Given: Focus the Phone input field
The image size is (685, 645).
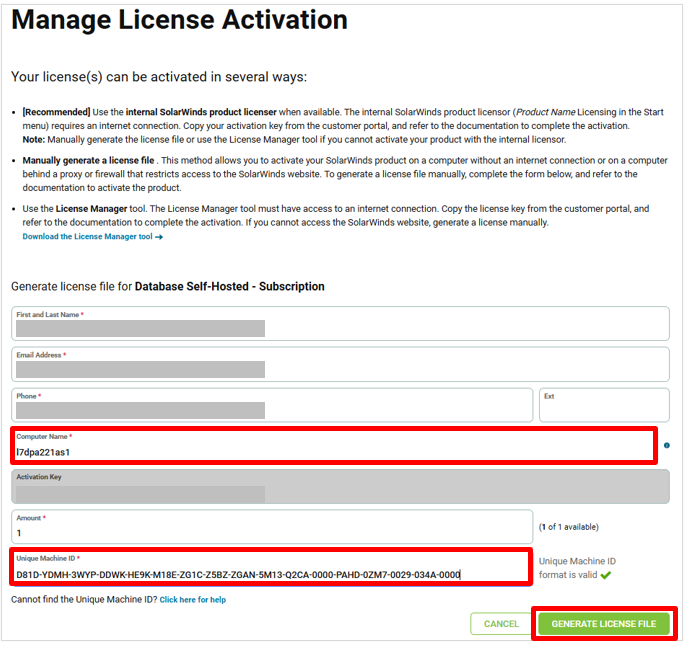Looking at the screenshot, I should pyautogui.click(x=272, y=405).
